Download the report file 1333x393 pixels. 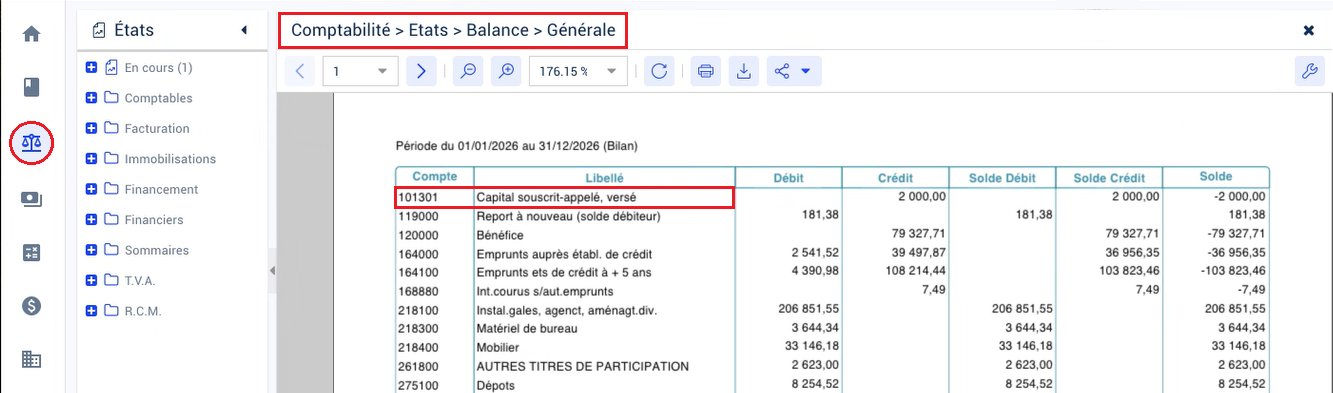743,71
